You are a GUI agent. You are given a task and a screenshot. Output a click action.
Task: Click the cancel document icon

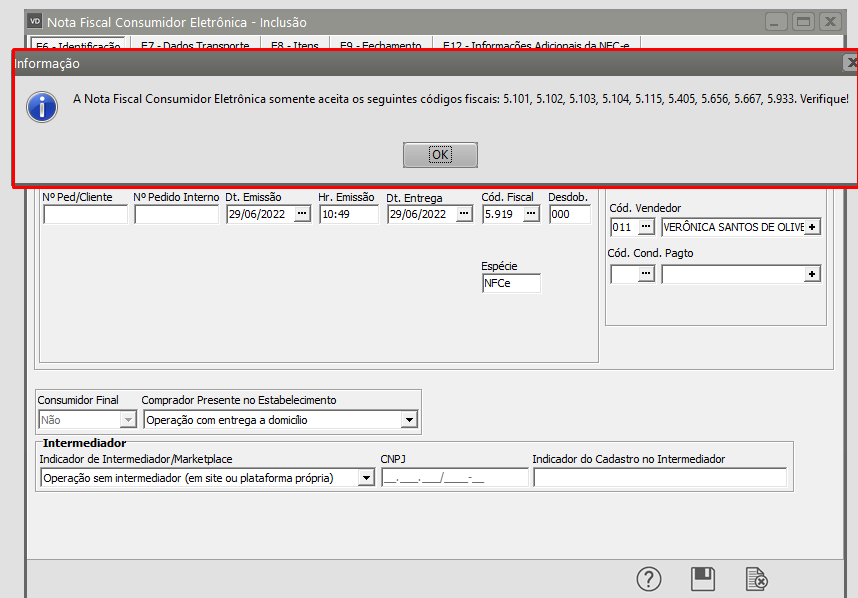point(757,579)
